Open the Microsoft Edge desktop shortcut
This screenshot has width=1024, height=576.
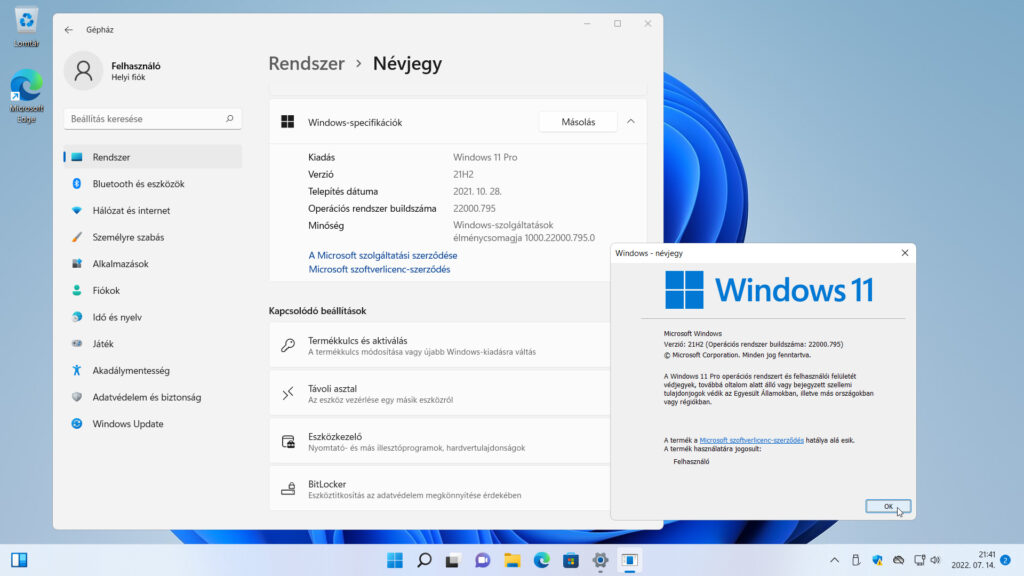coord(26,95)
